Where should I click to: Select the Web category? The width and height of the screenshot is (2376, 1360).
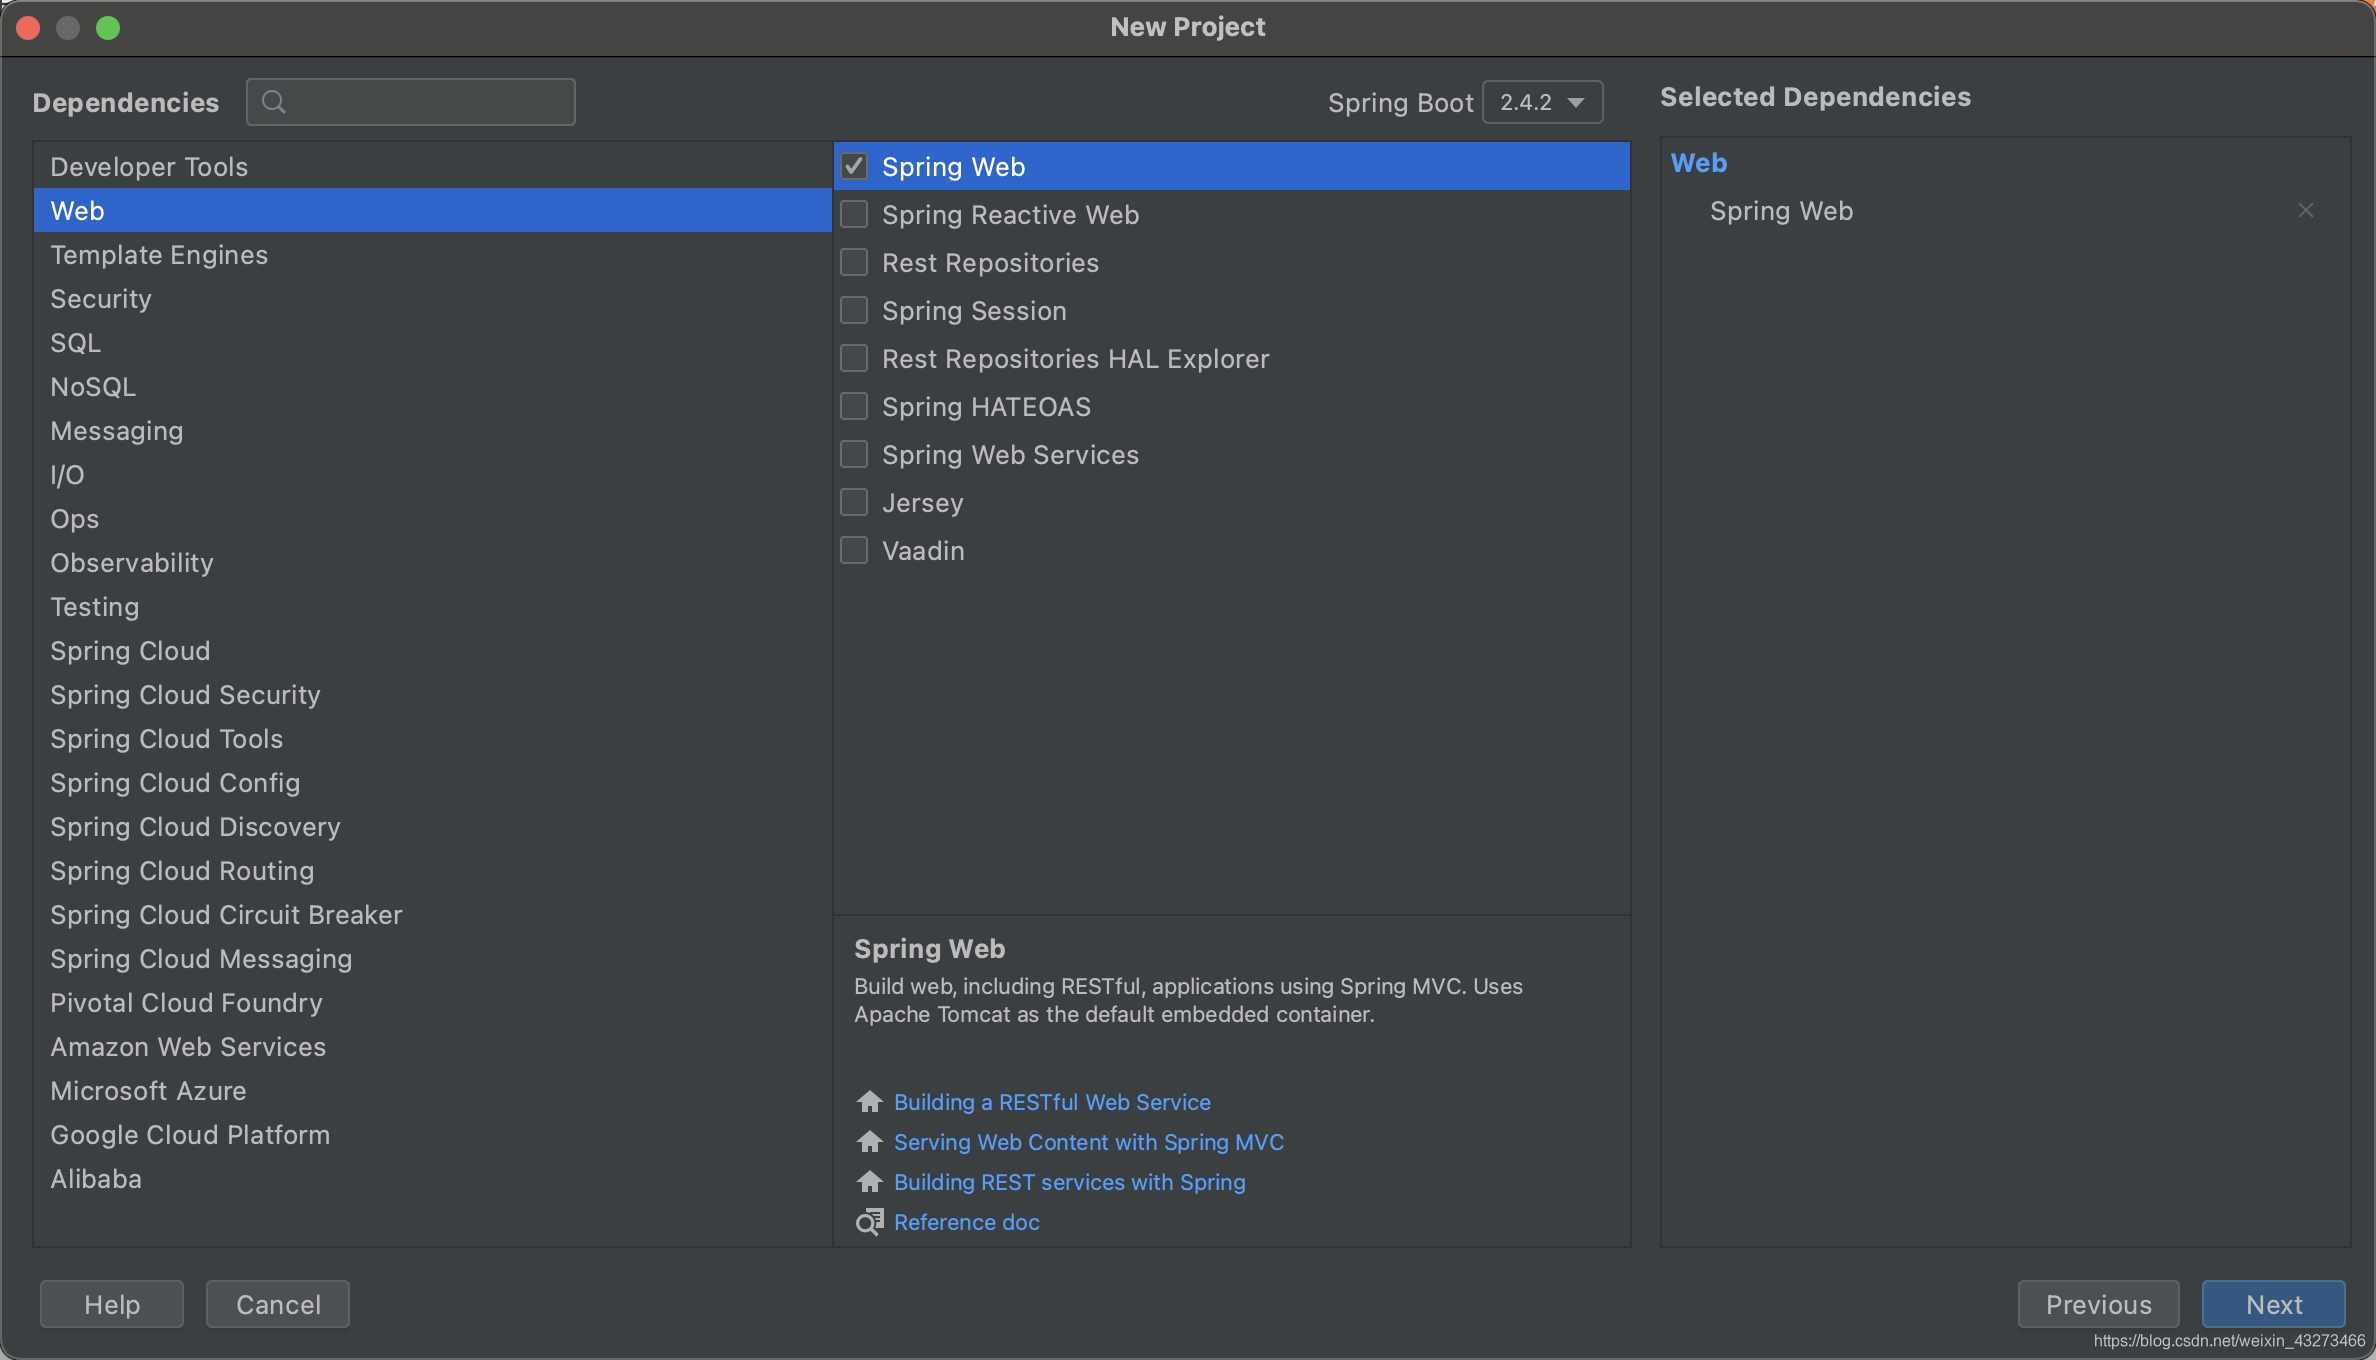[432, 210]
